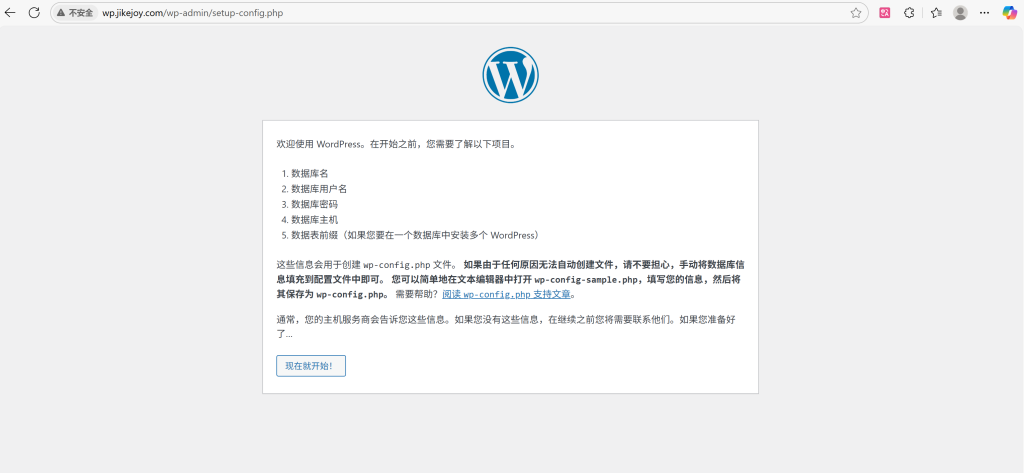Focus the address bar with wp.jikejoy.com URL

(x=457, y=12)
